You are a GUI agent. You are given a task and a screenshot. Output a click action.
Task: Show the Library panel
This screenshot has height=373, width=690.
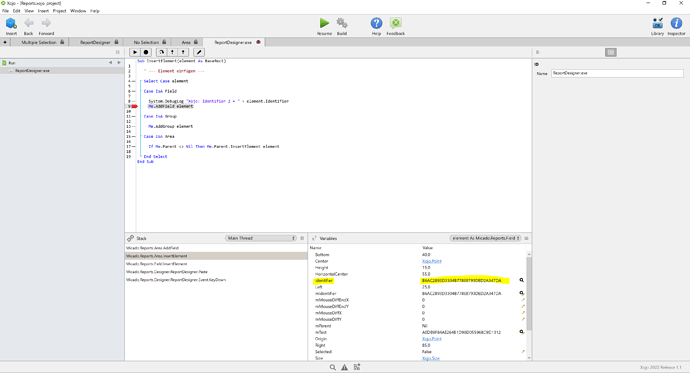pos(657,23)
